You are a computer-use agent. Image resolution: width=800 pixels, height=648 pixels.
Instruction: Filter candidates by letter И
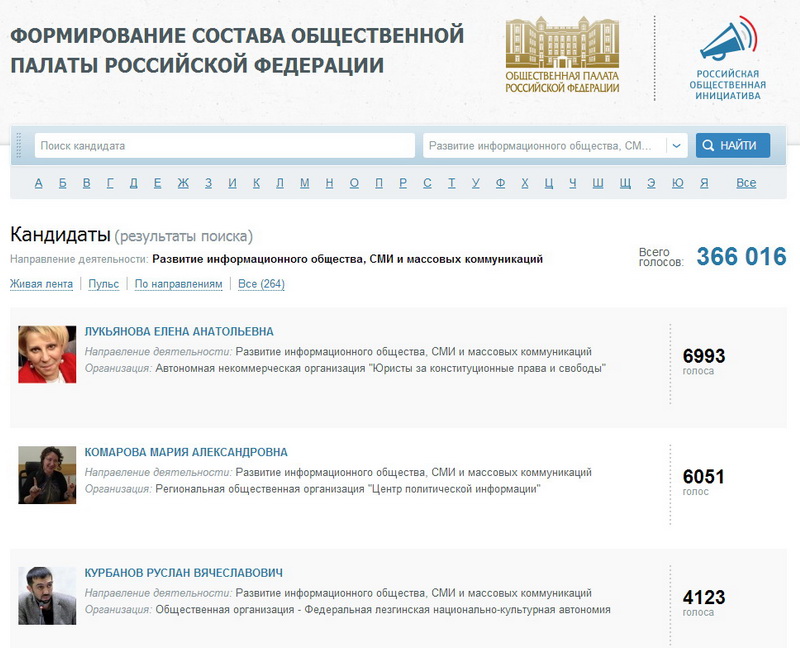click(233, 183)
